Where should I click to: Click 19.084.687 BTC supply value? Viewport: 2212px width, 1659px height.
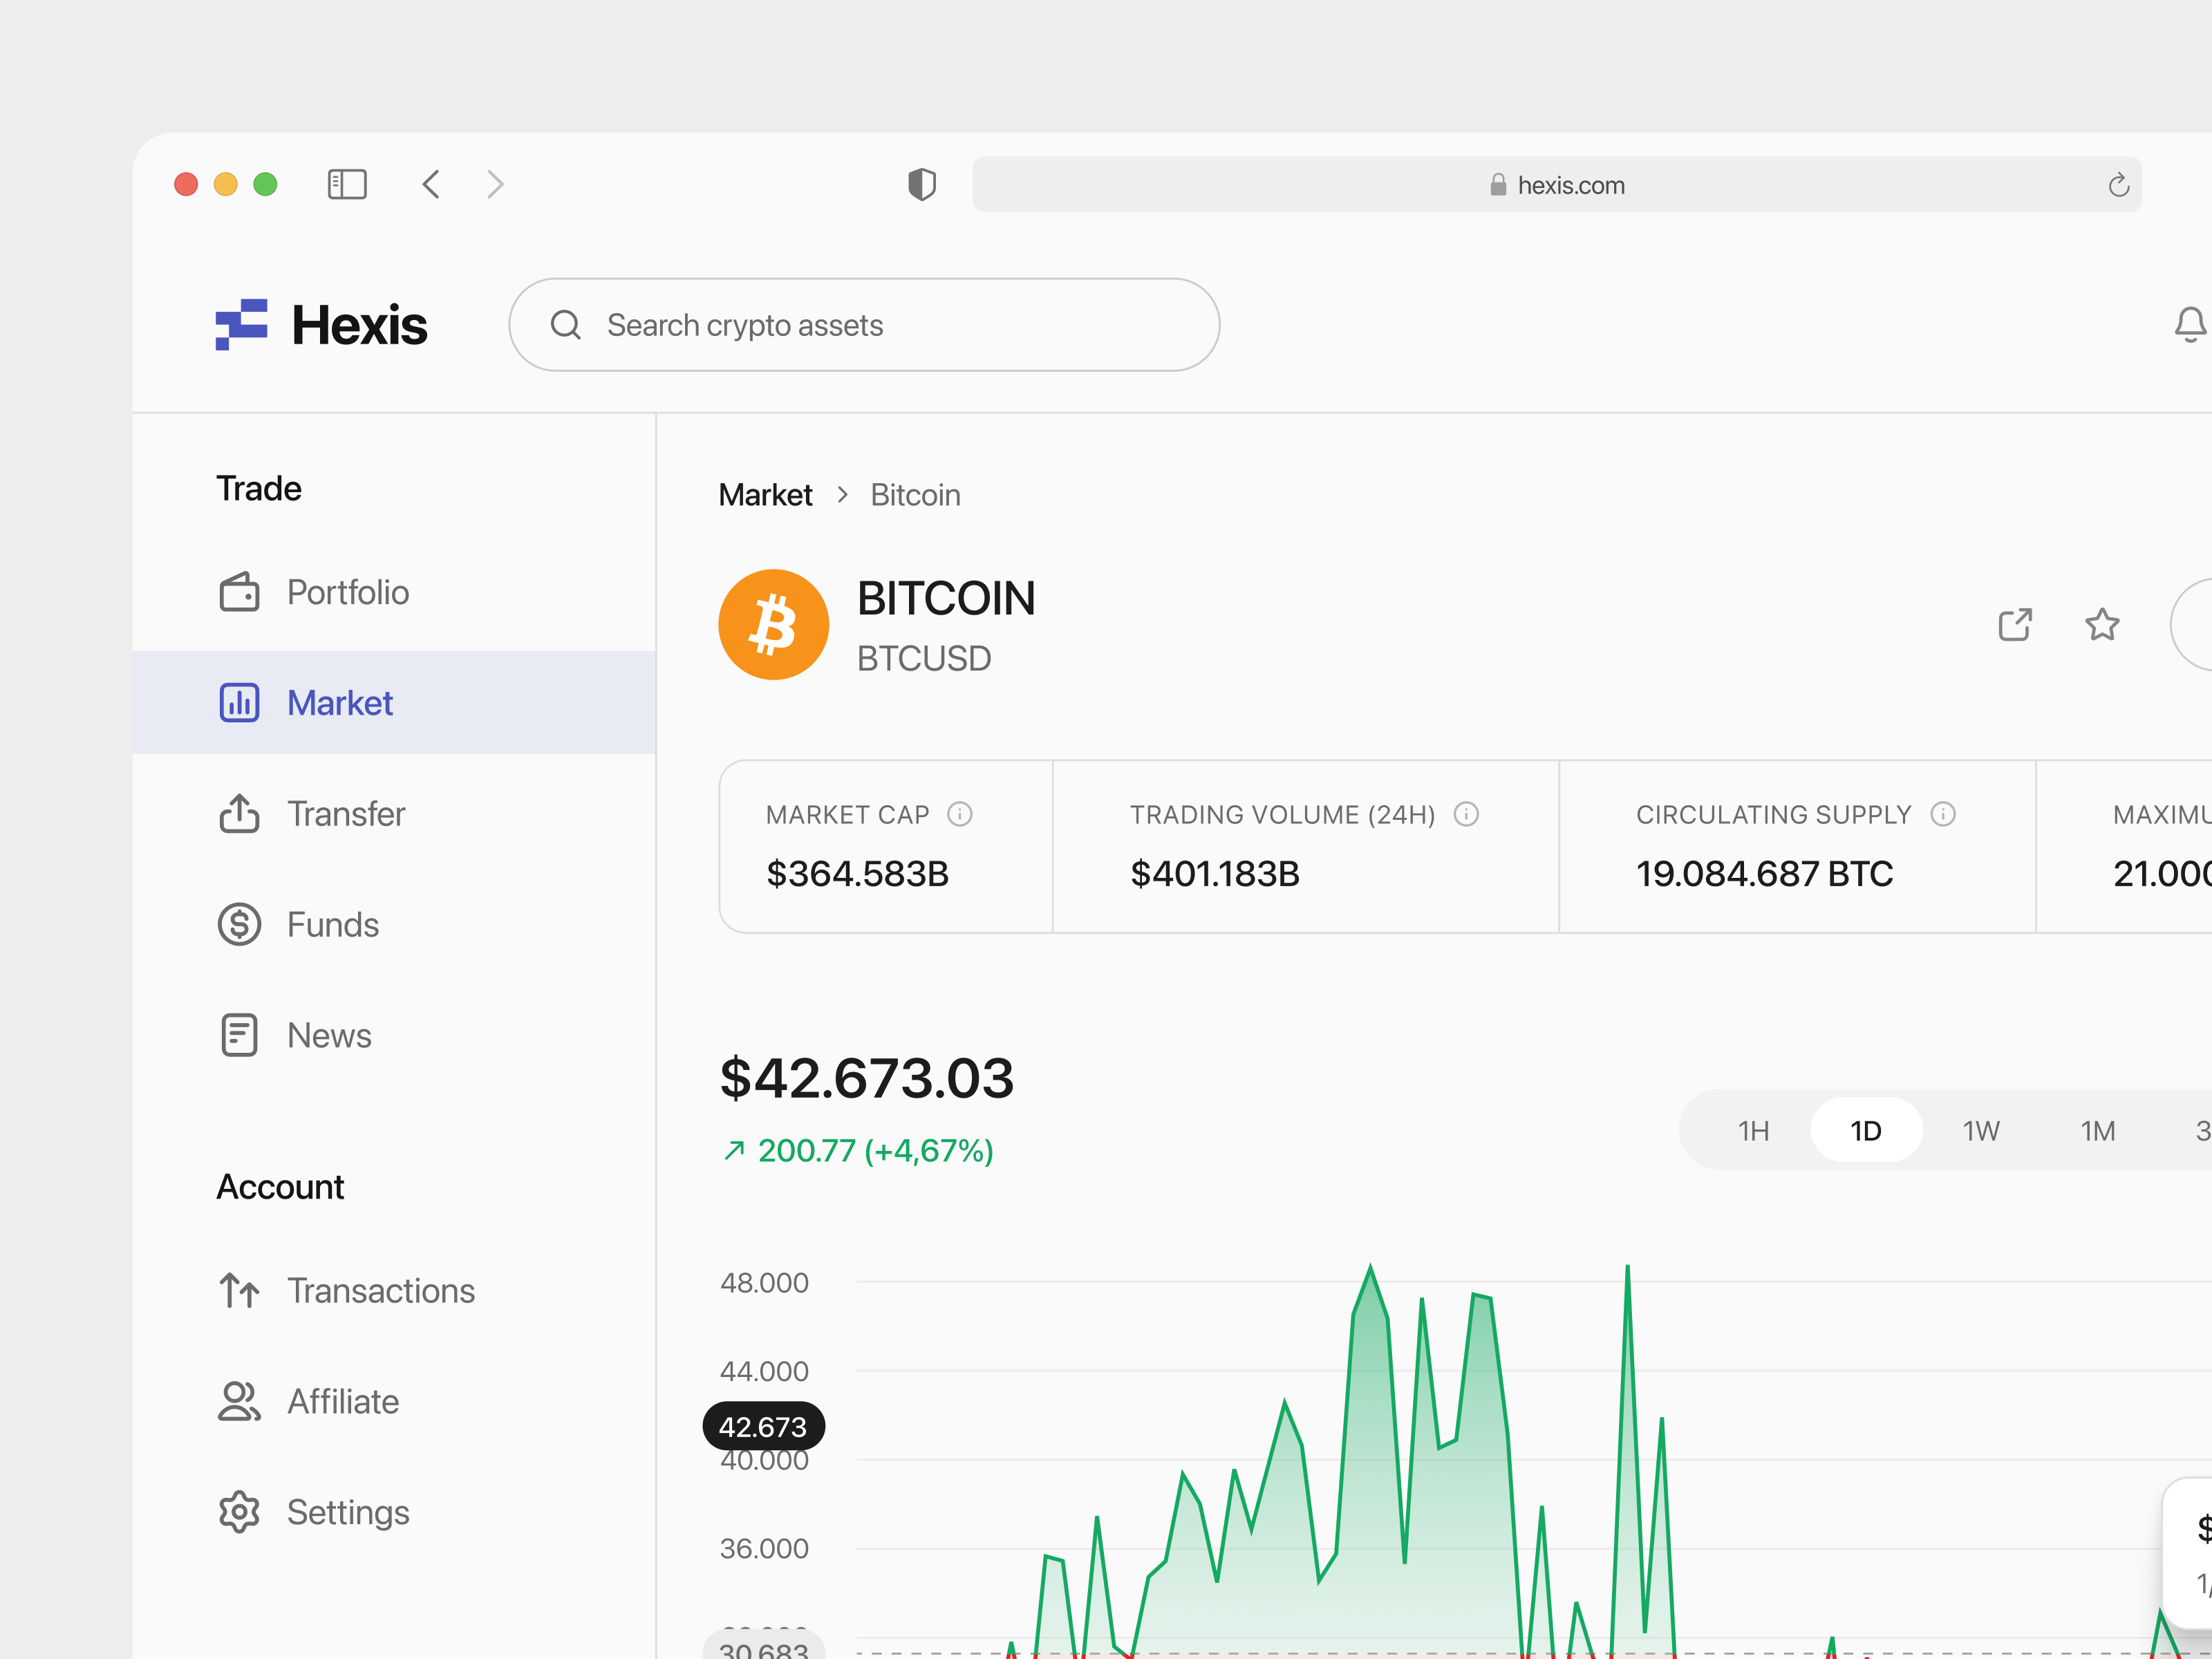[x=1764, y=874]
